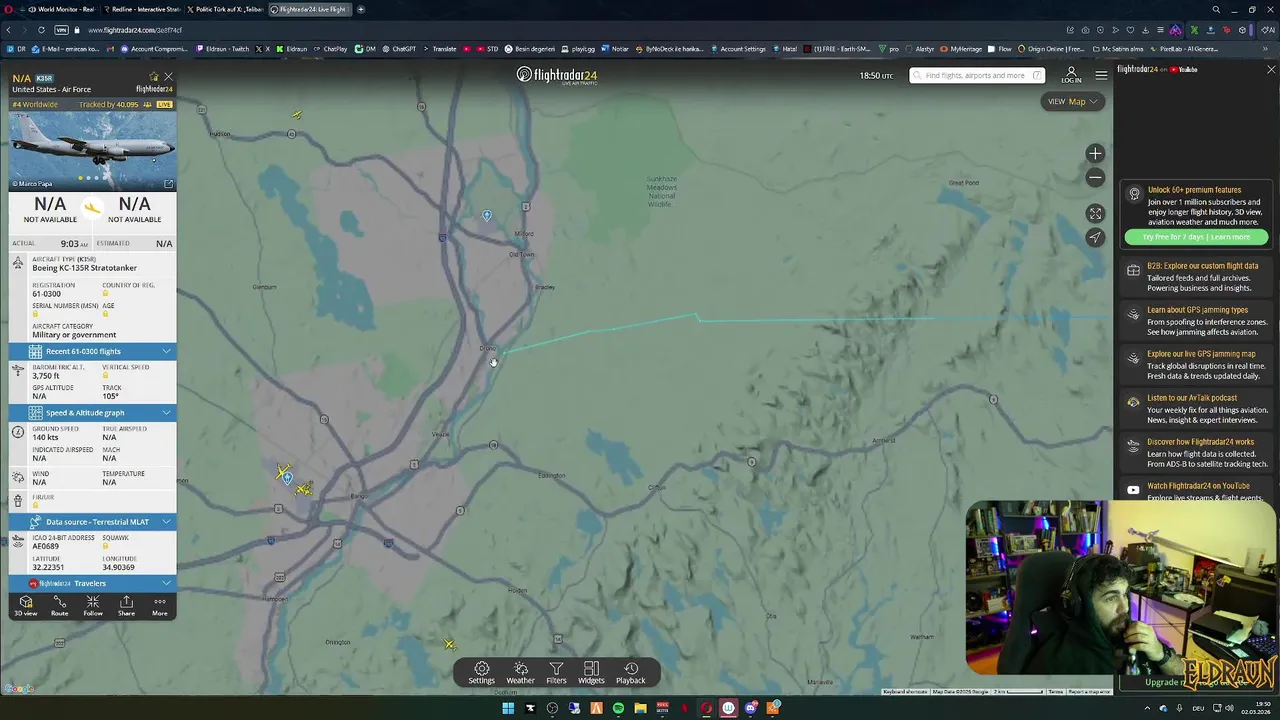Close the right promotional sidebar

(x=1271, y=70)
